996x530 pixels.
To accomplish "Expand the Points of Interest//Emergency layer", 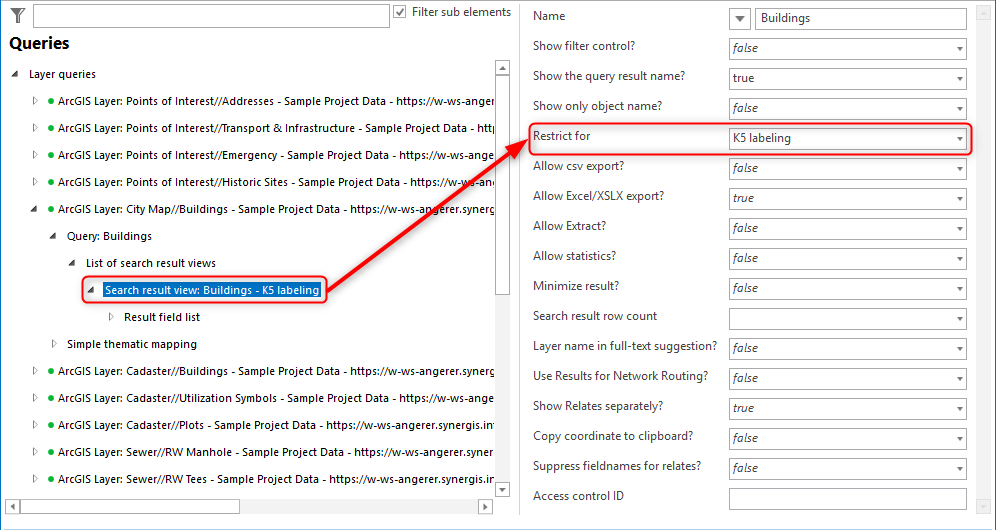I will (35, 154).
